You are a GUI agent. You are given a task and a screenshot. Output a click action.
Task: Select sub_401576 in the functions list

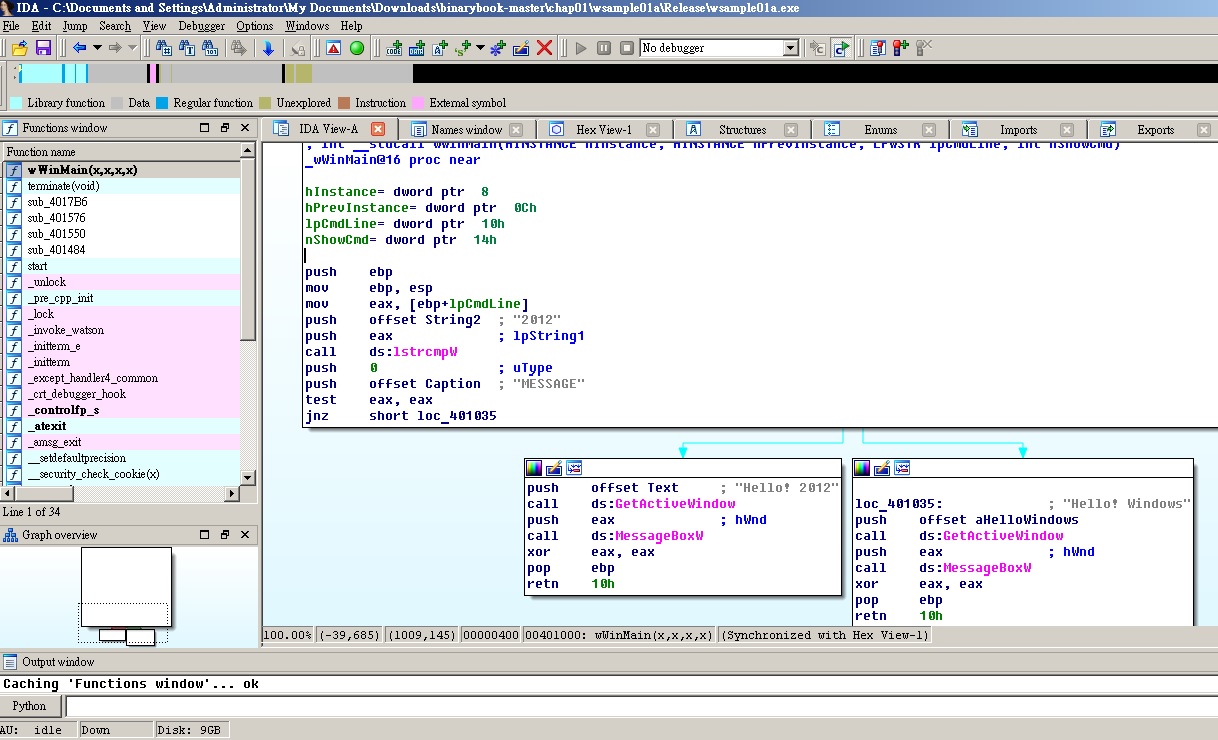click(56, 218)
